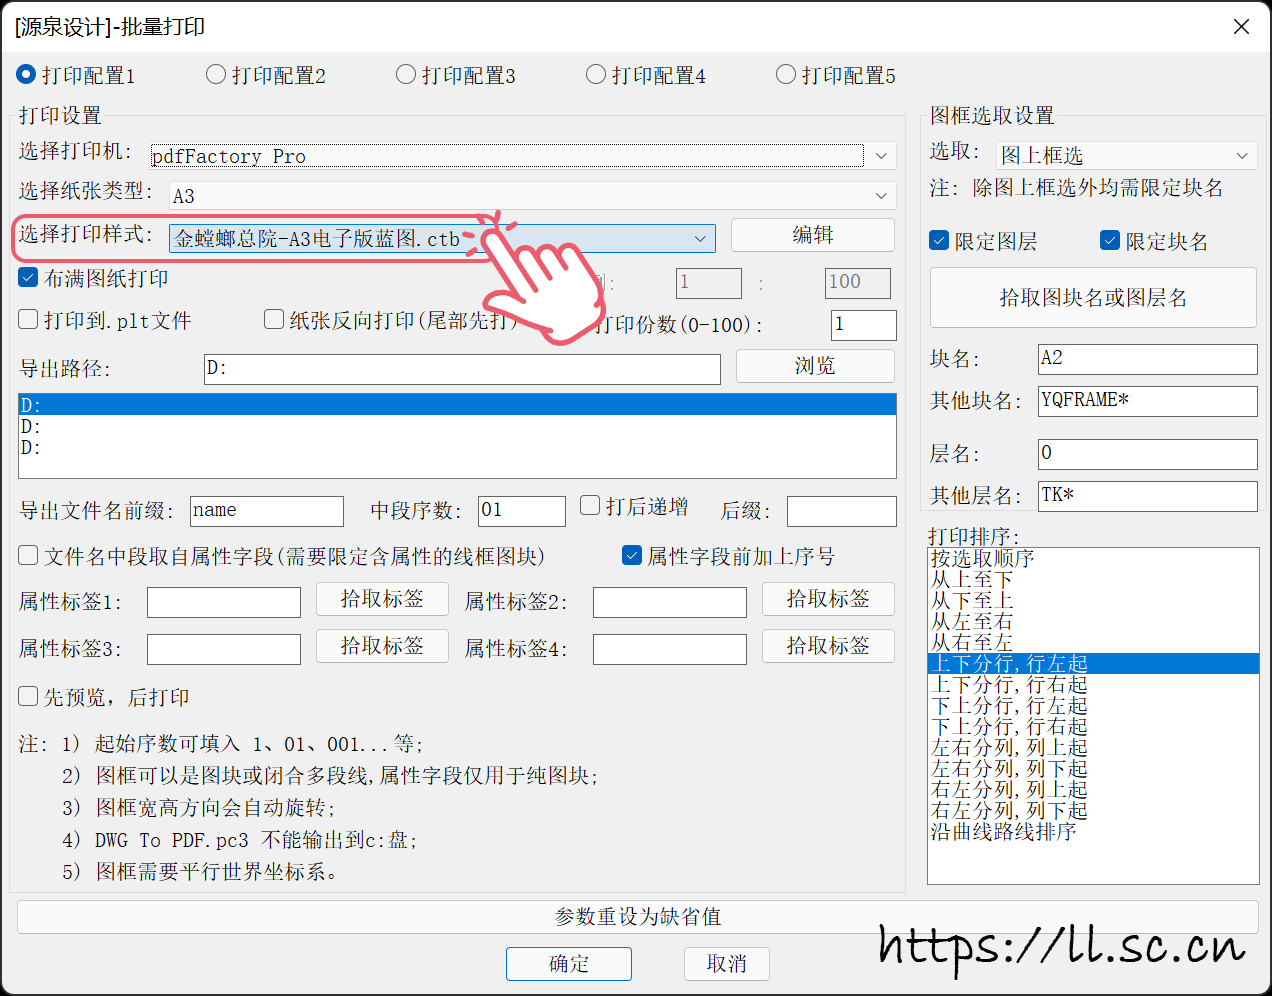This screenshot has width=1272, height=996.
Task: Click 拾取图块名或图层名 button
Action: pyautogui.click(x=1092, y=298)
